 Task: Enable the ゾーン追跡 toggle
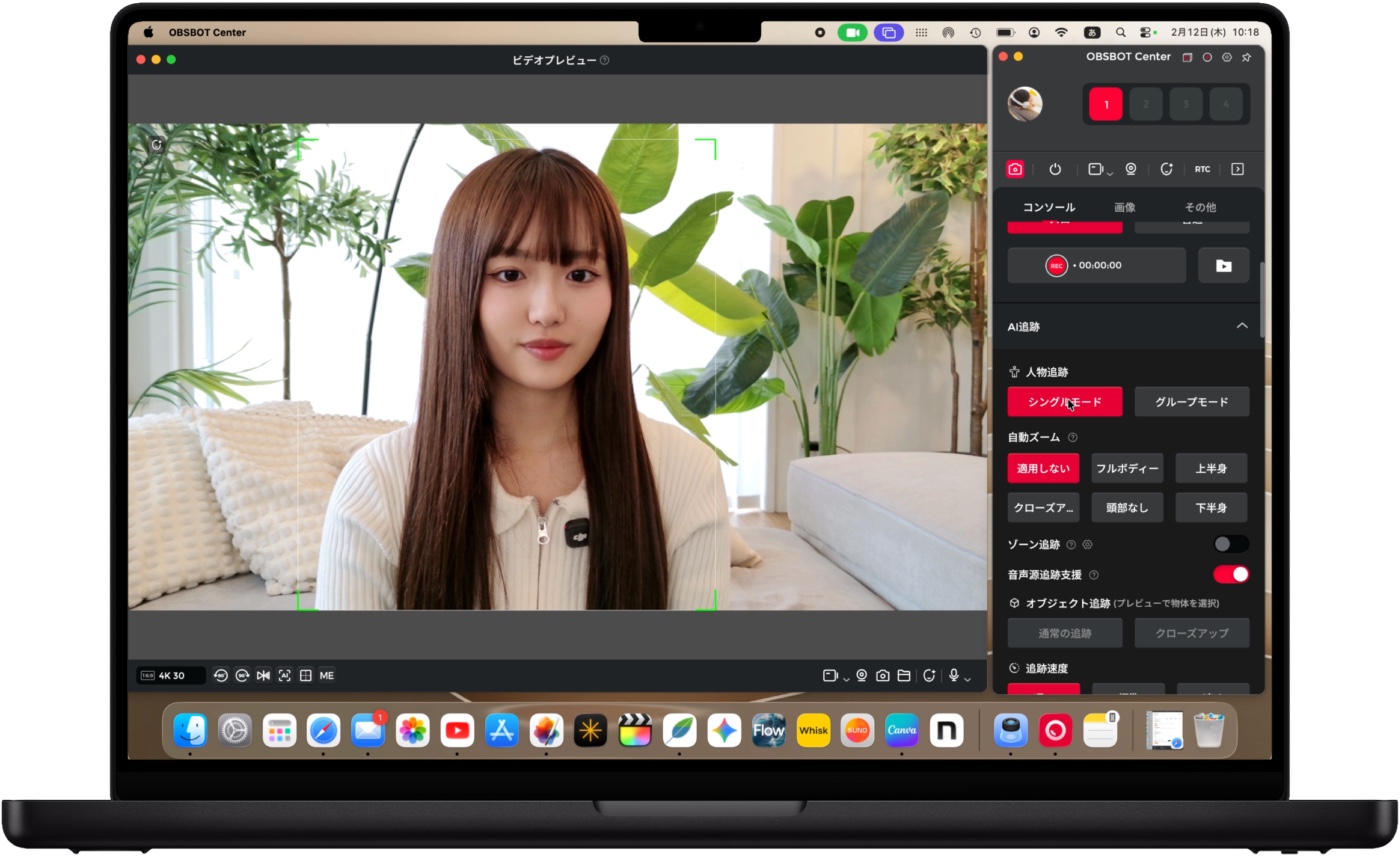[x=1230, y=544]
